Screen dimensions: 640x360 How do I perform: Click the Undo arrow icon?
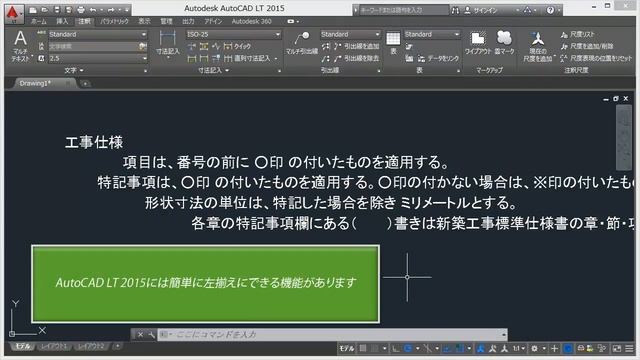pyautogui.click(x=93, y=9)
